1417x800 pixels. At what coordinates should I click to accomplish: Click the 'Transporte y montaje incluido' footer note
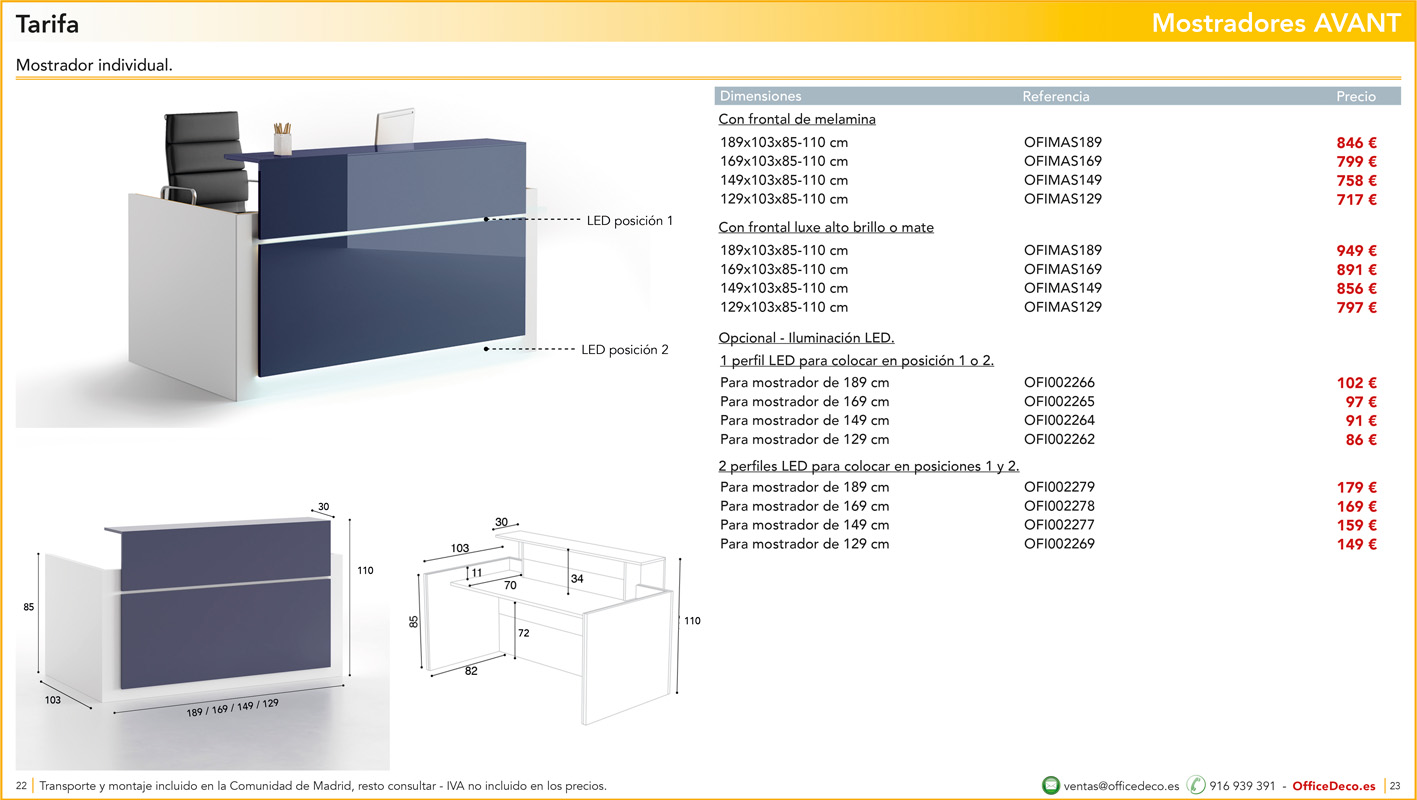[x=322, y=786]
